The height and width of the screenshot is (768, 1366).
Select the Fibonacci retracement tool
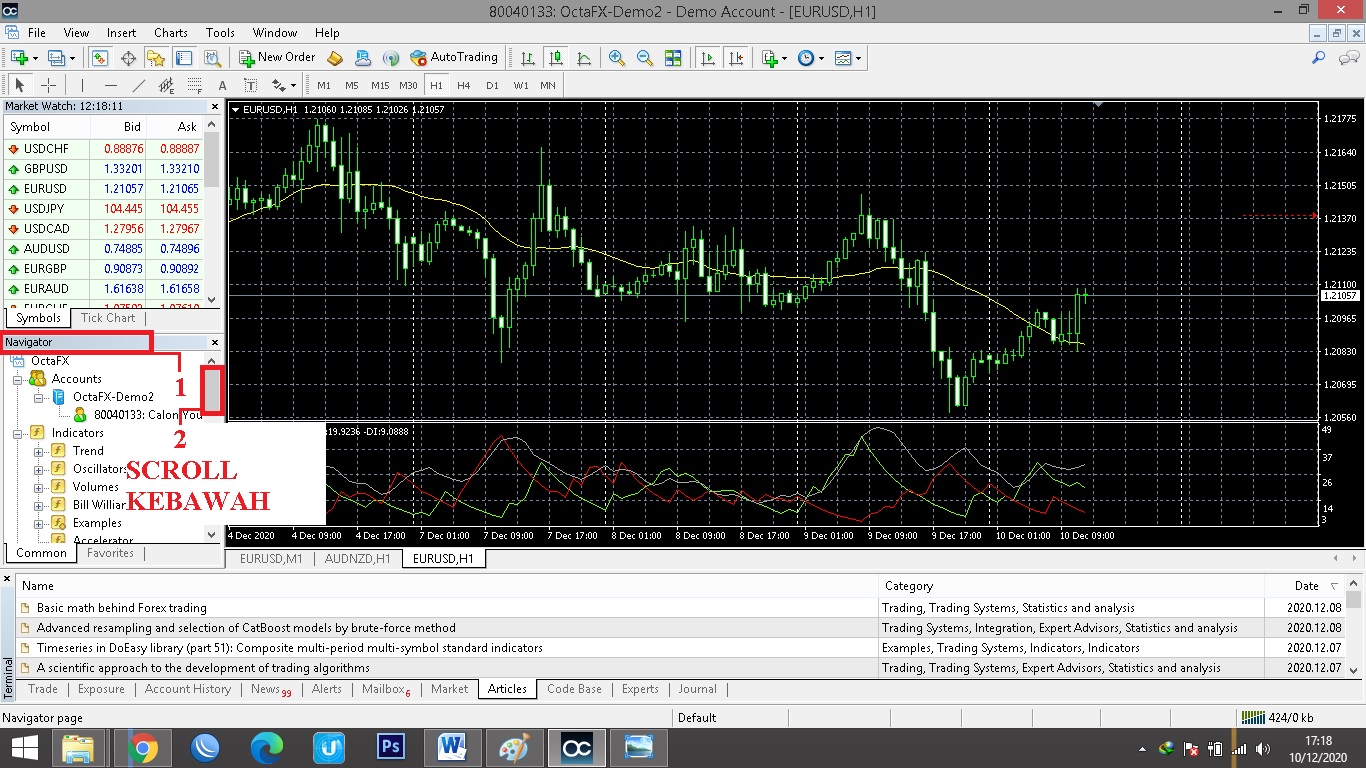pos(194,85)
